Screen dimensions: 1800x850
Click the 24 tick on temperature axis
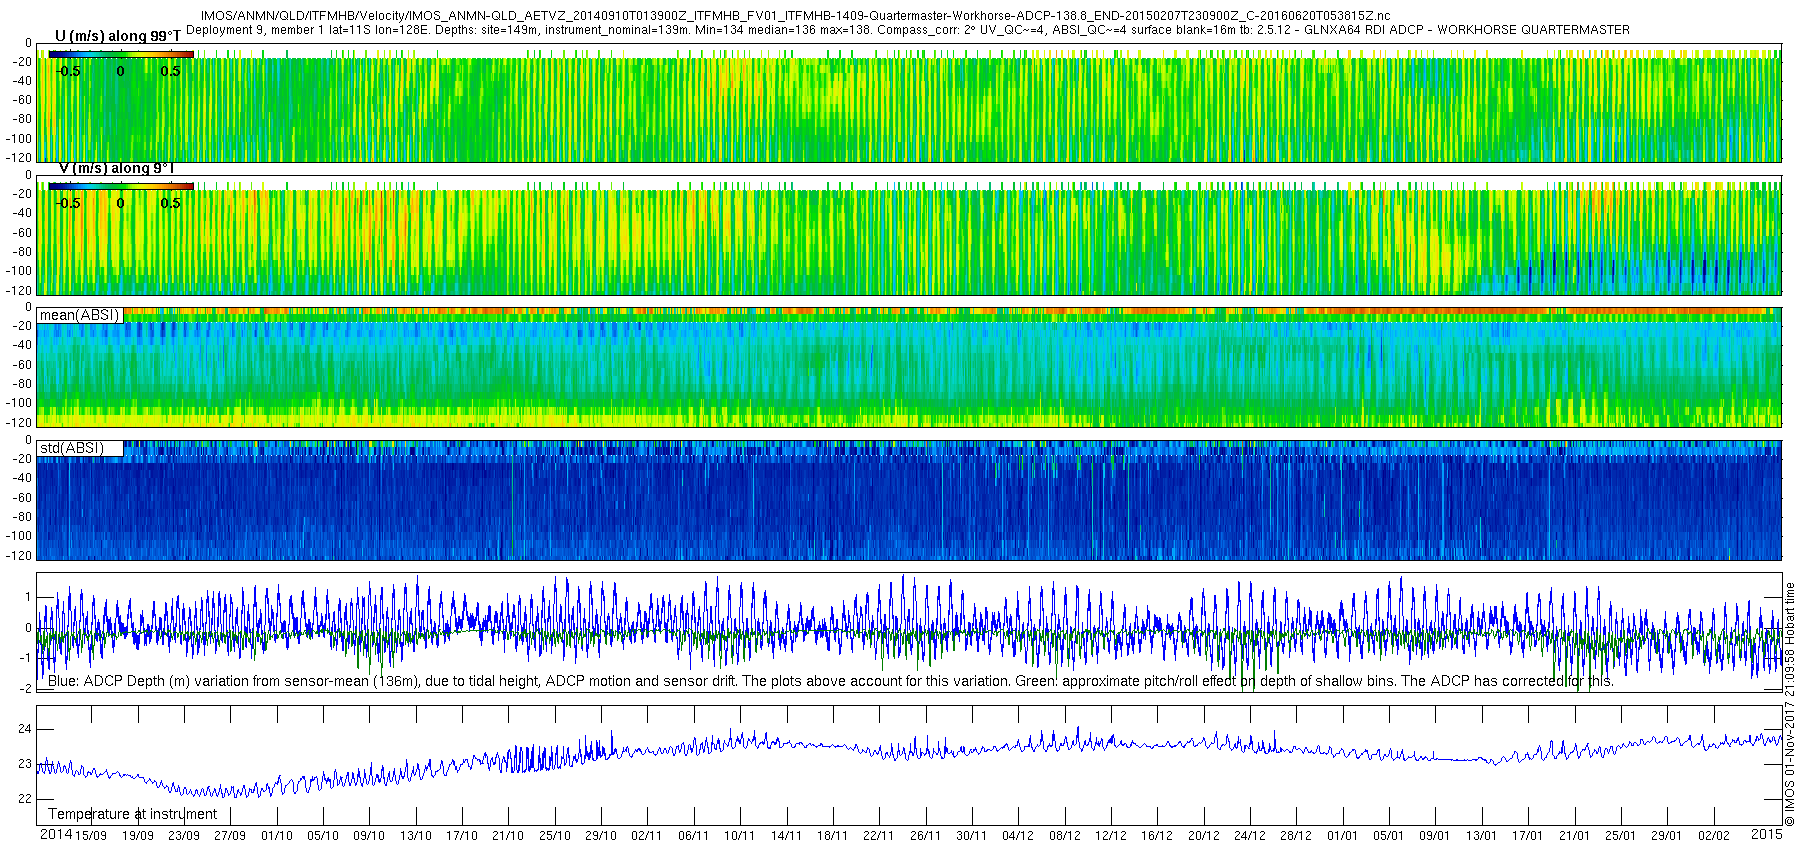25,729
